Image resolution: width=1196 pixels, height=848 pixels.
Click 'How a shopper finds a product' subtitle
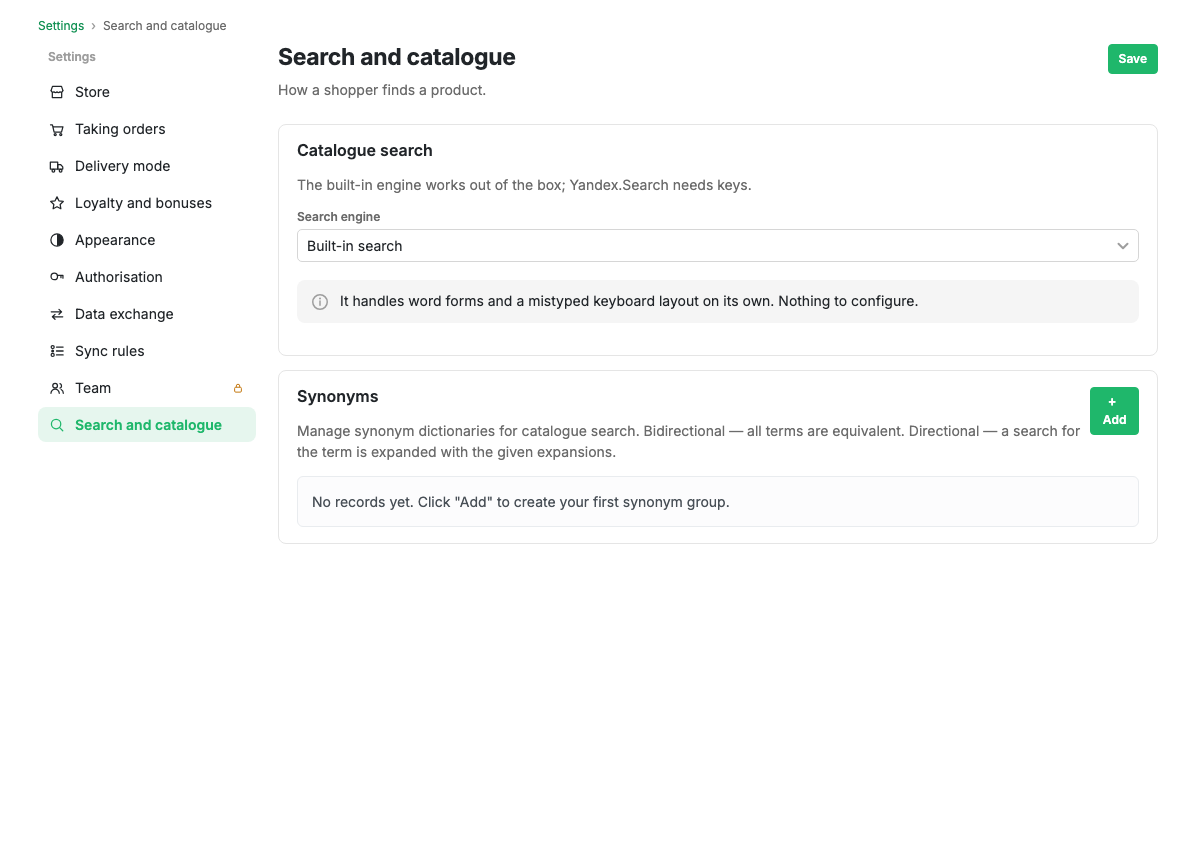coord(382,90)
